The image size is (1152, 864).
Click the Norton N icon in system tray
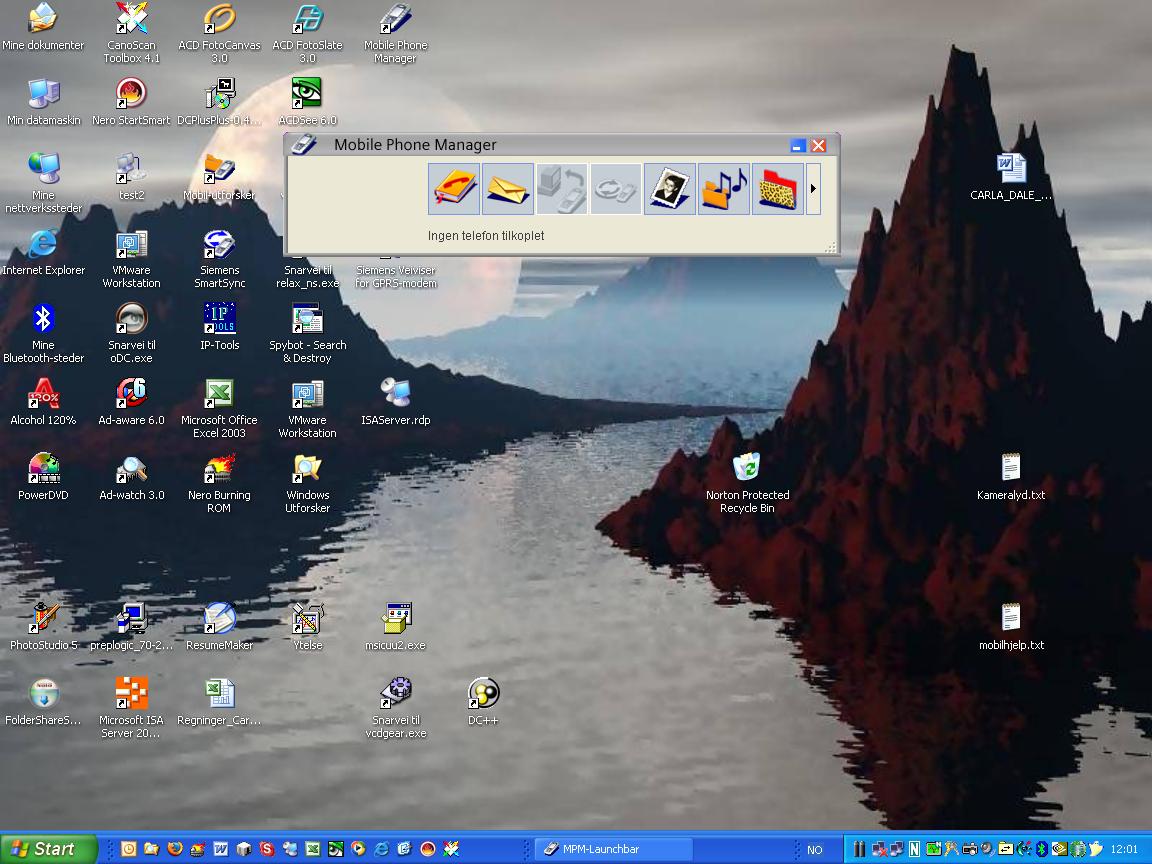(914, 849)
